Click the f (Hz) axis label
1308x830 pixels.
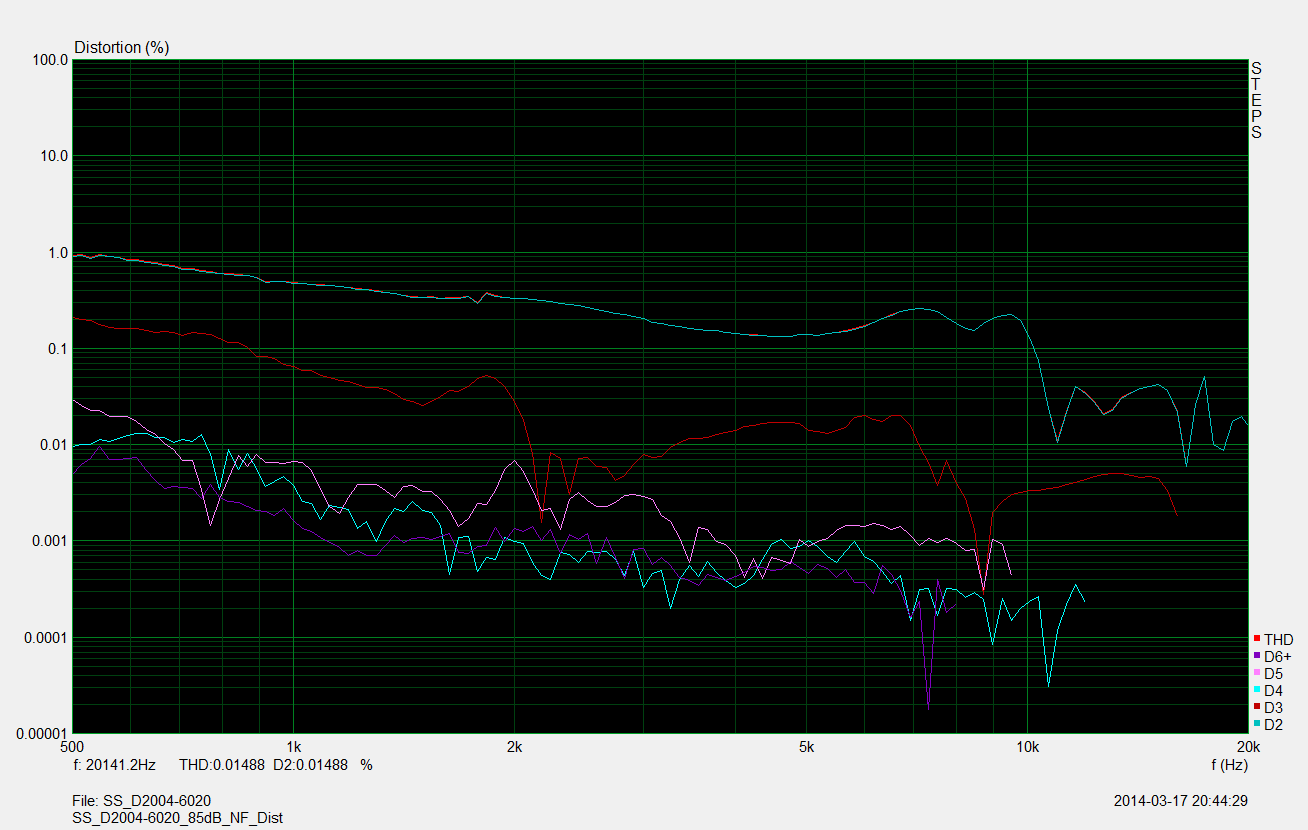pos(1228,765)
